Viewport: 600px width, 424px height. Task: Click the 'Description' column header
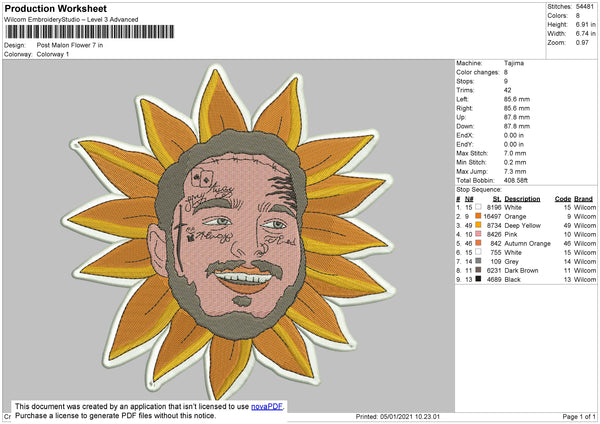tap(522, 199)
